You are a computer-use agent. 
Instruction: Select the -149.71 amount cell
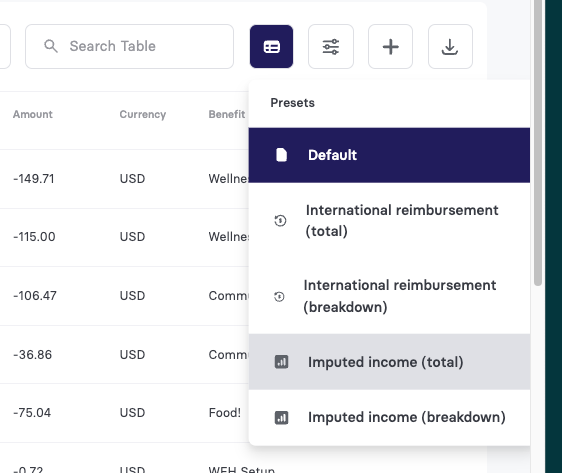tap(34, 178)
